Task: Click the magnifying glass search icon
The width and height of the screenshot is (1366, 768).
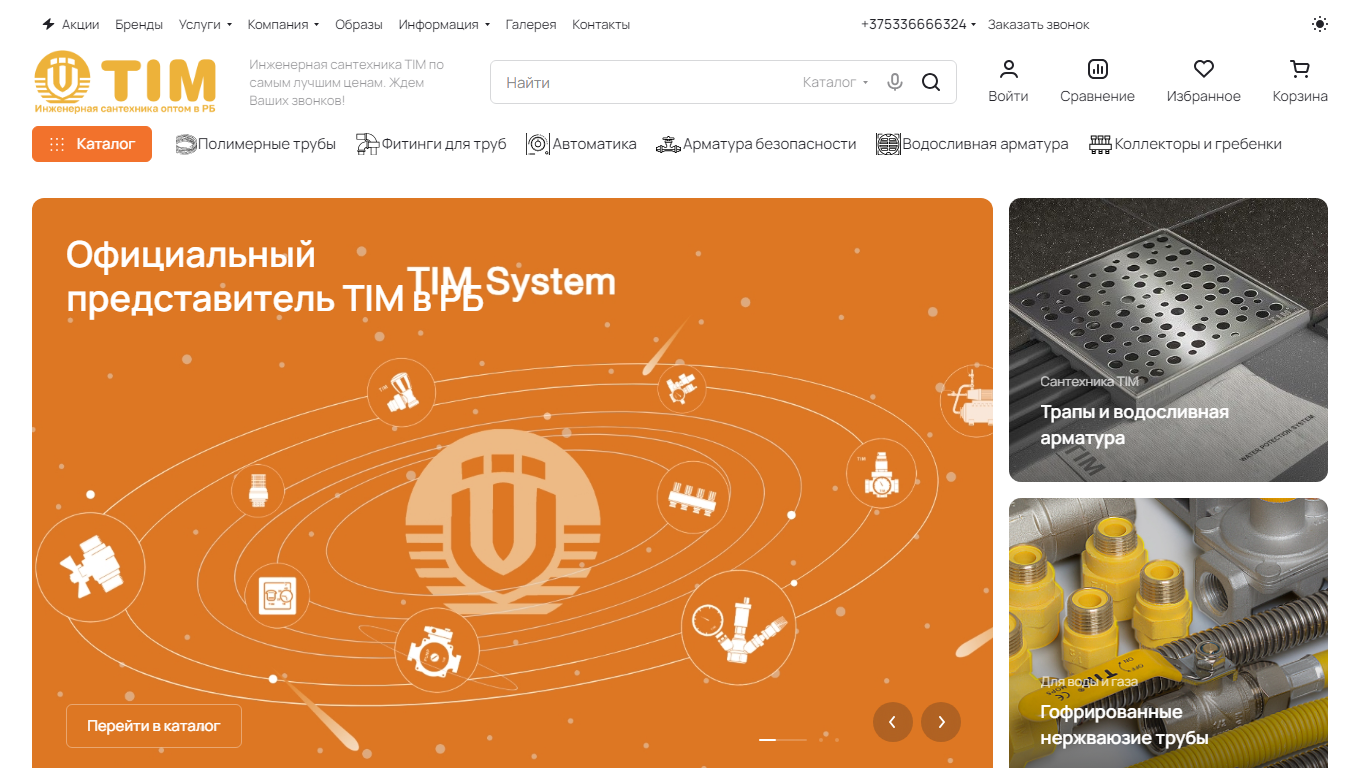Action: click(931, 82)
